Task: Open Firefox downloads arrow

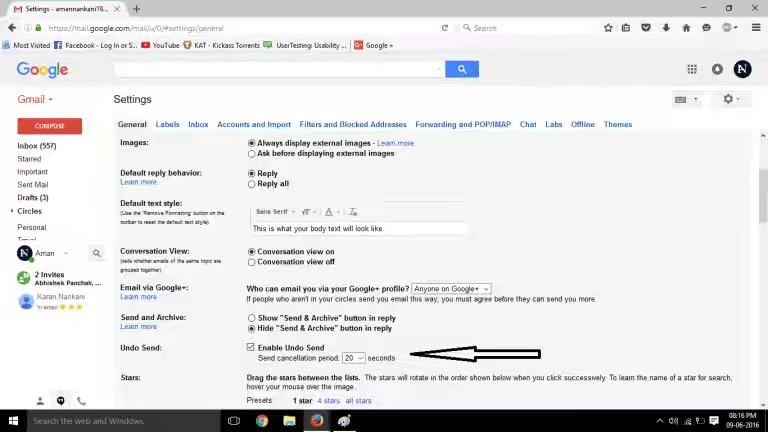Action: (x=666, y=28)
